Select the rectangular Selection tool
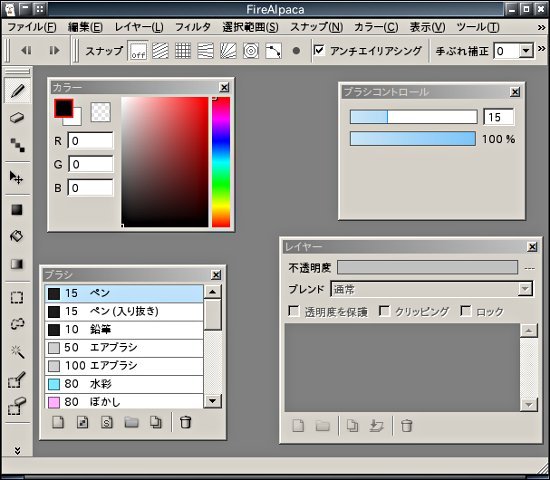Image resolution: width=550 pixels, height=480 pixels. [x=16, y=298]
